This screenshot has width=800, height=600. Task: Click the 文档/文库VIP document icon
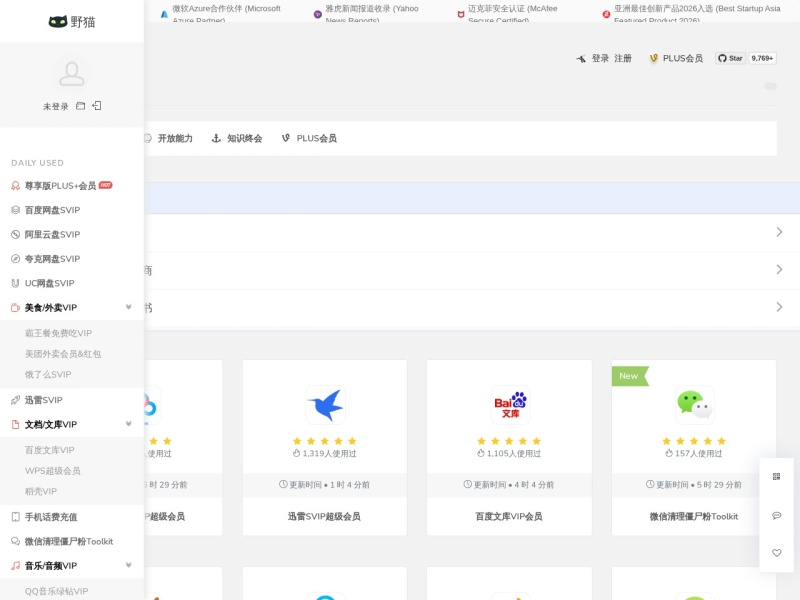[15, 424]
